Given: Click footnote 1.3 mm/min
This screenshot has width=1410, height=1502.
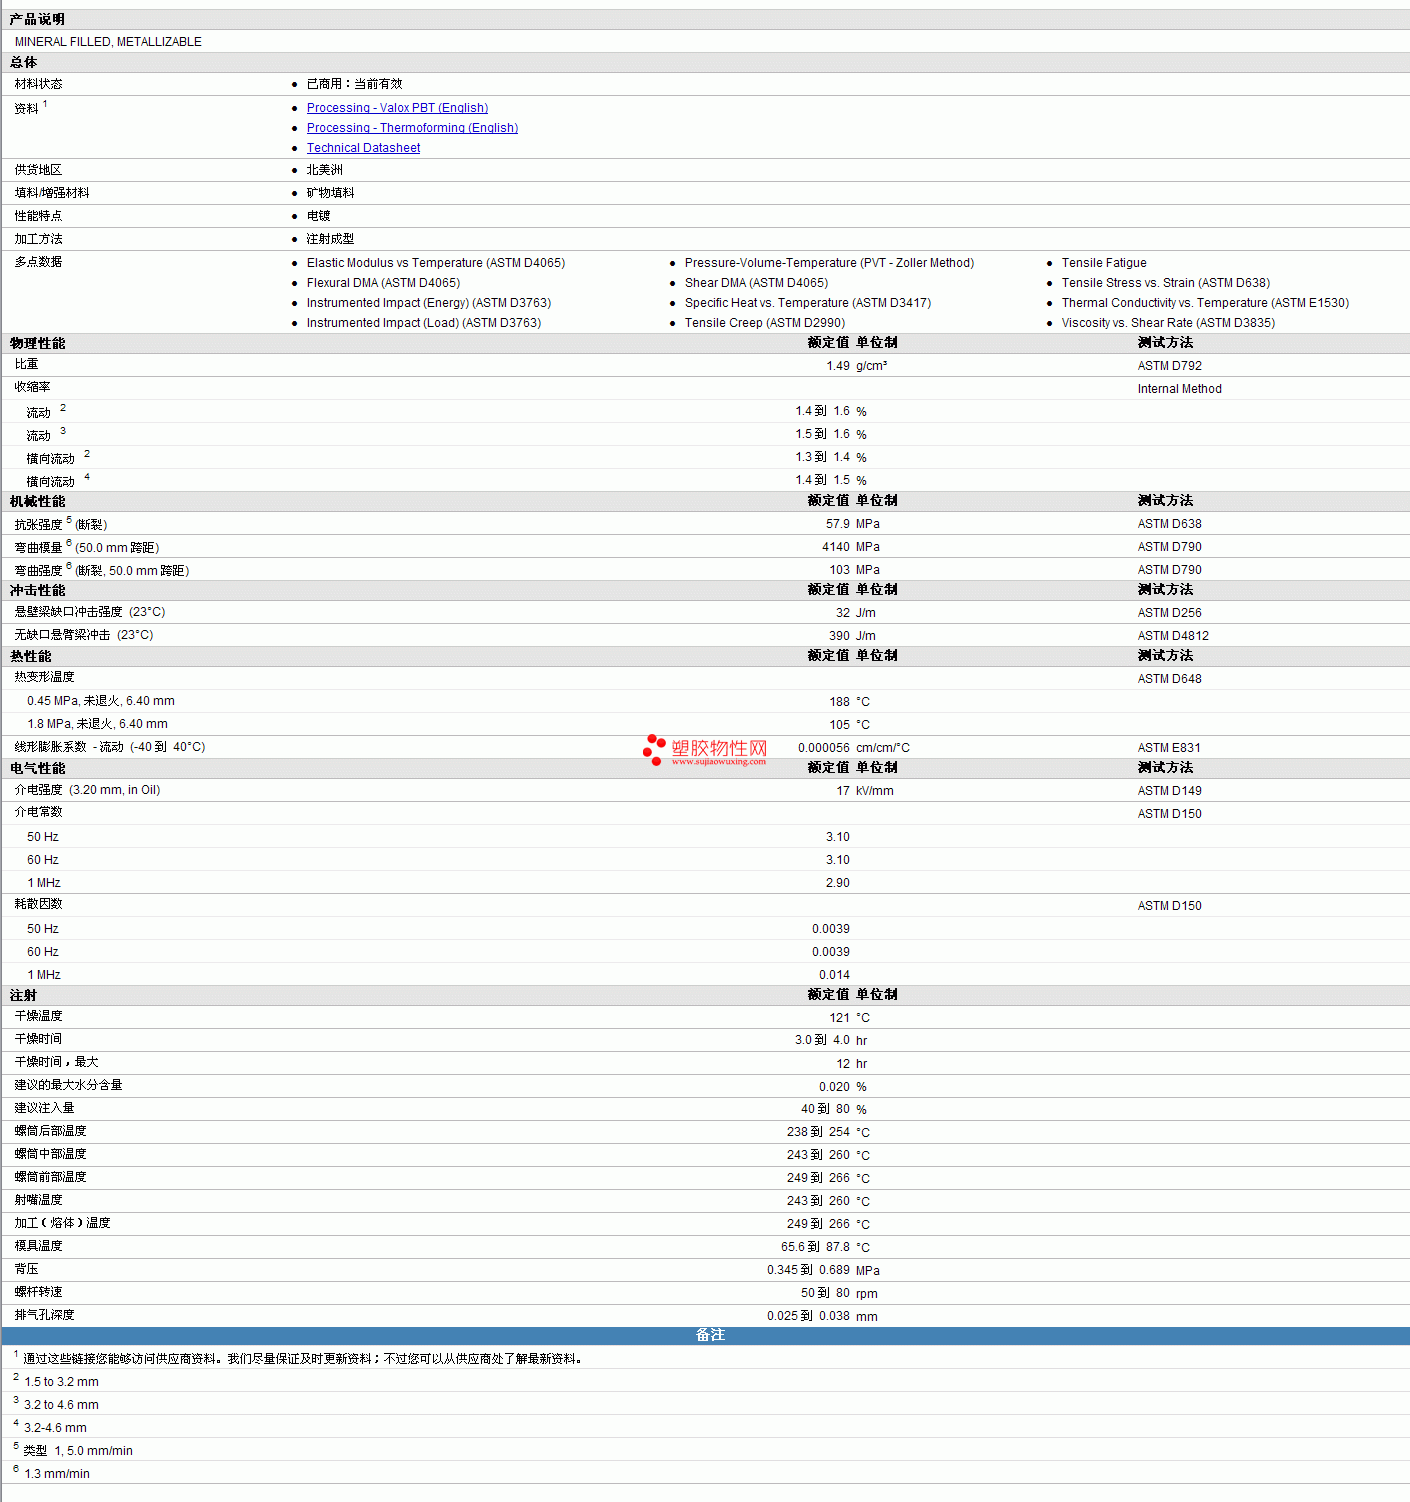Looking at the screenshot, I should tap(57, 1474).
